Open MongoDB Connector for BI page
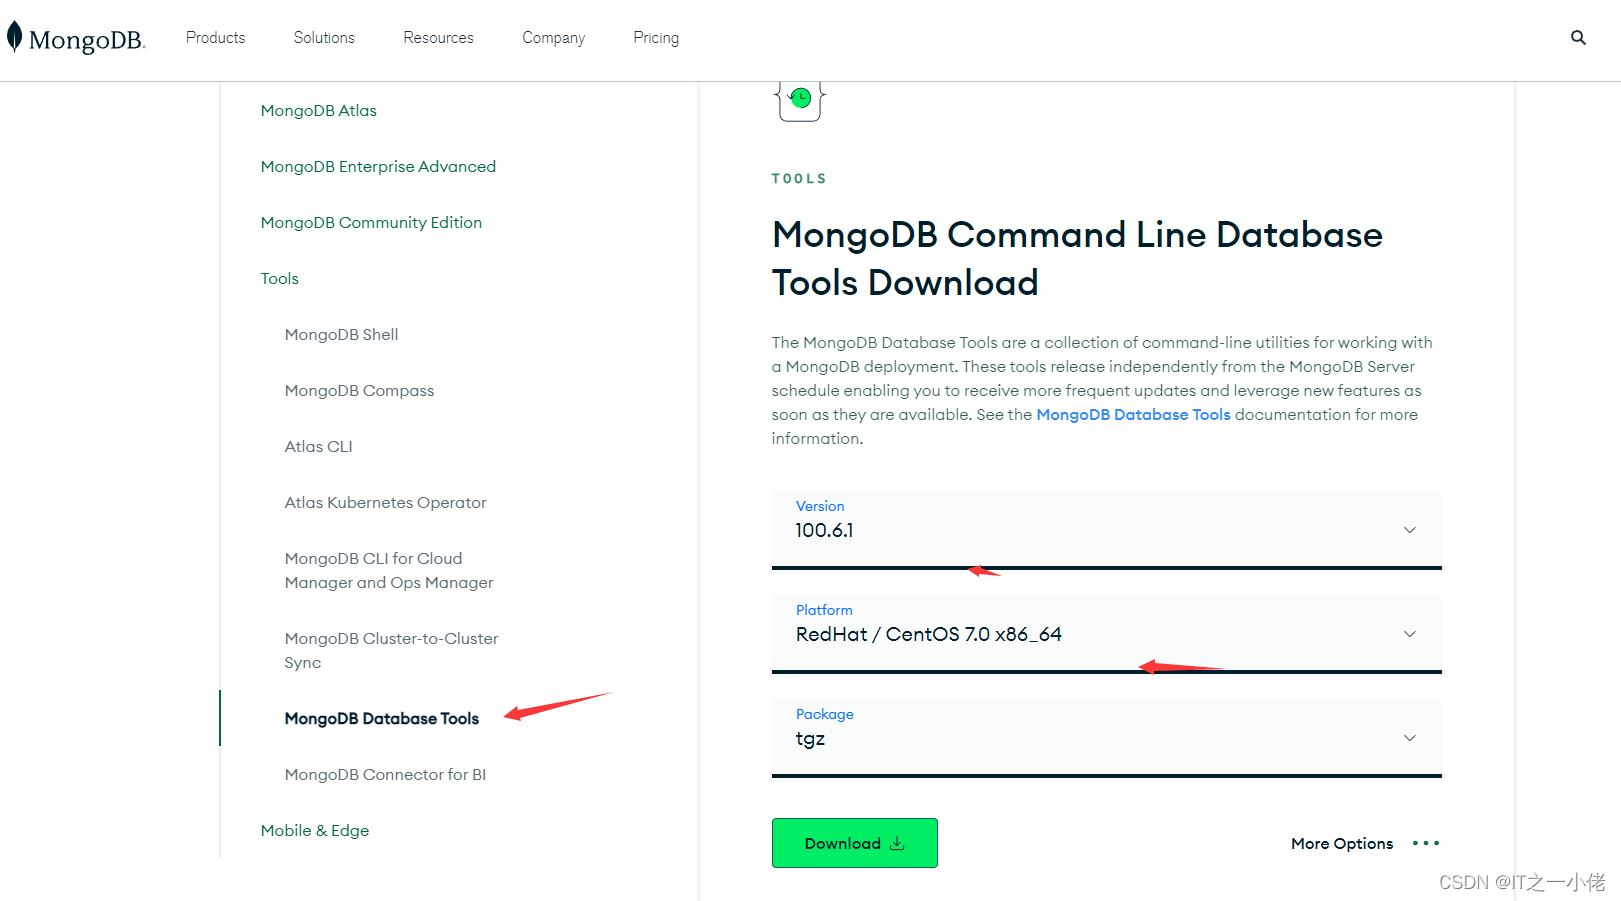 pos(385,775)
